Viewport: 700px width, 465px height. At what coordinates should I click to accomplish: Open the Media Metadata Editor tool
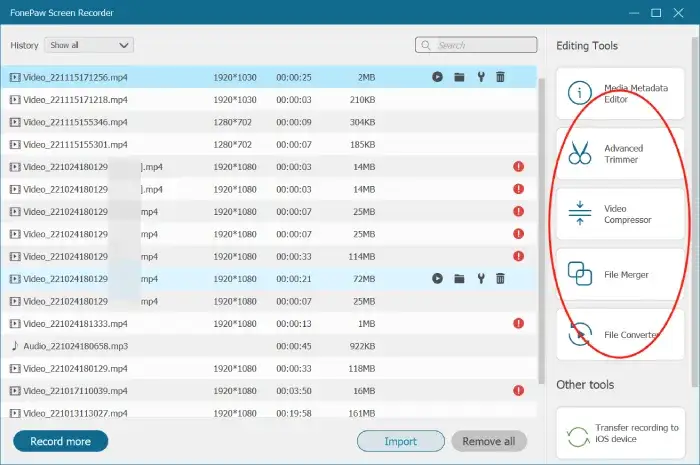[620, 94]
